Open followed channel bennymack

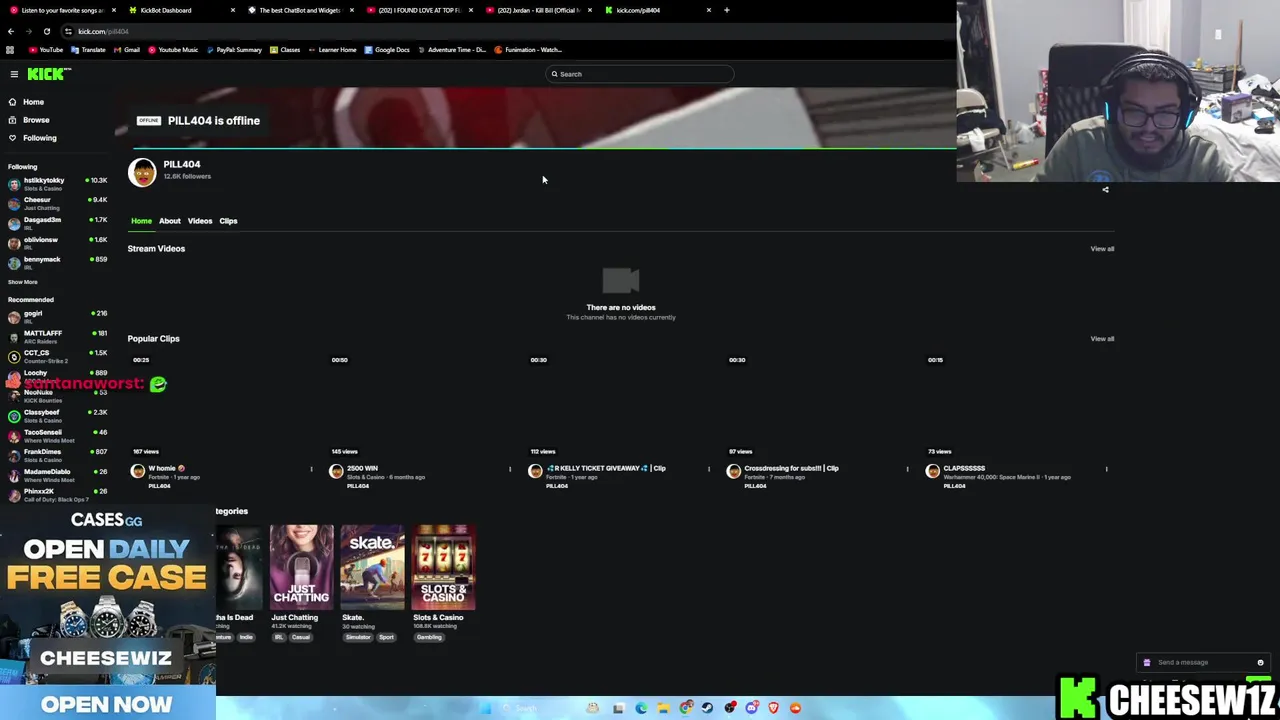point(56,263)
